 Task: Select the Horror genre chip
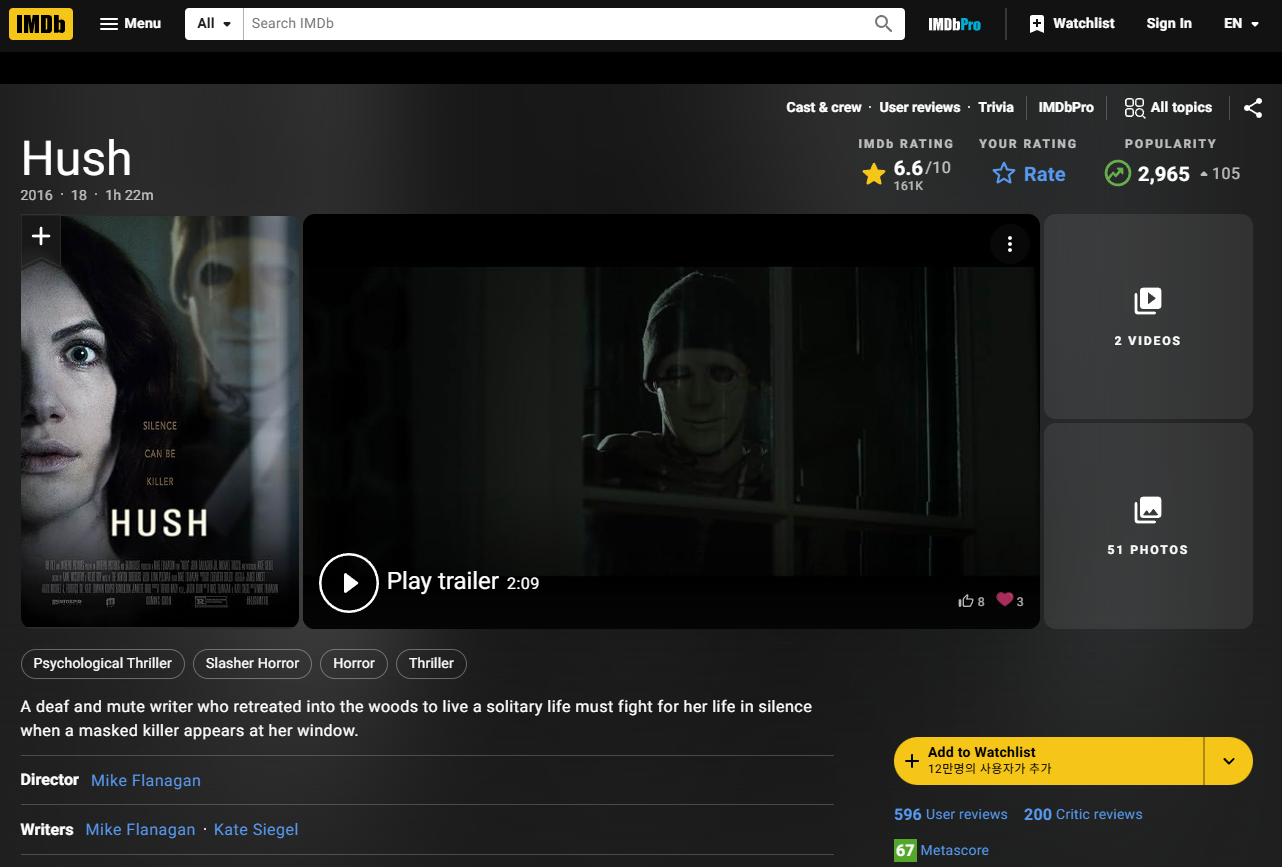coord(354,663)
